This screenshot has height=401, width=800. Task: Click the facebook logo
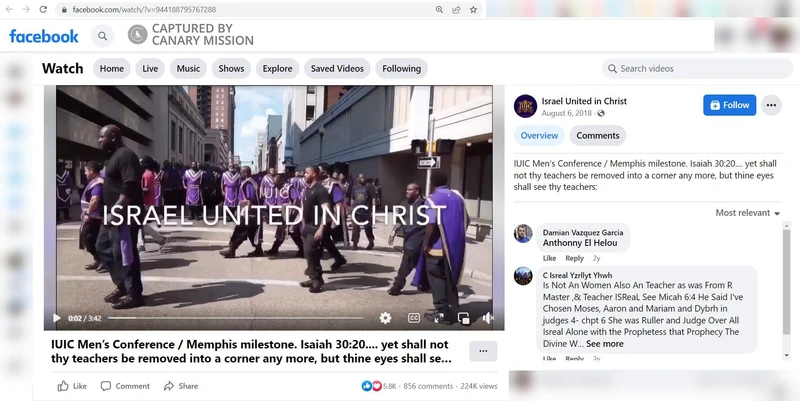pyautogui.click(x=44, y=36)
